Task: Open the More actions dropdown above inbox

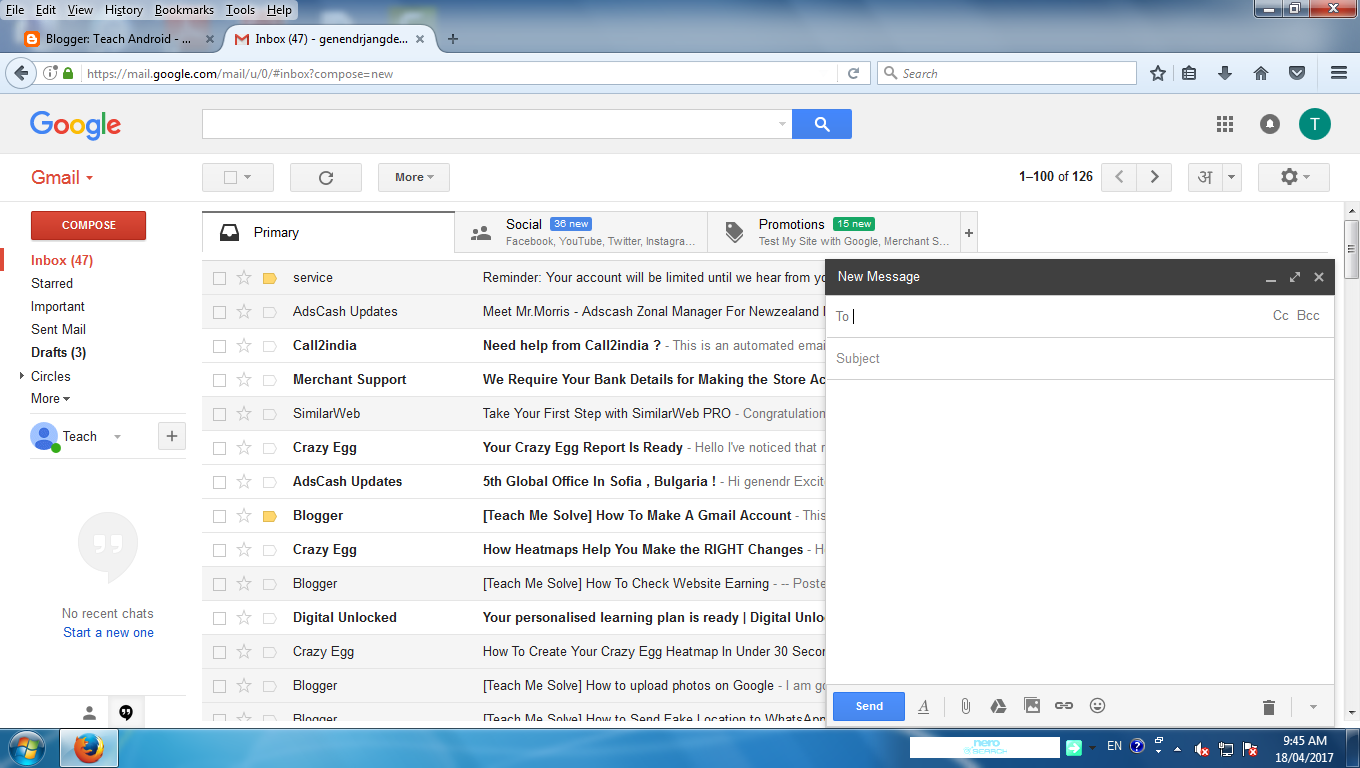Action: click(413, 177)
